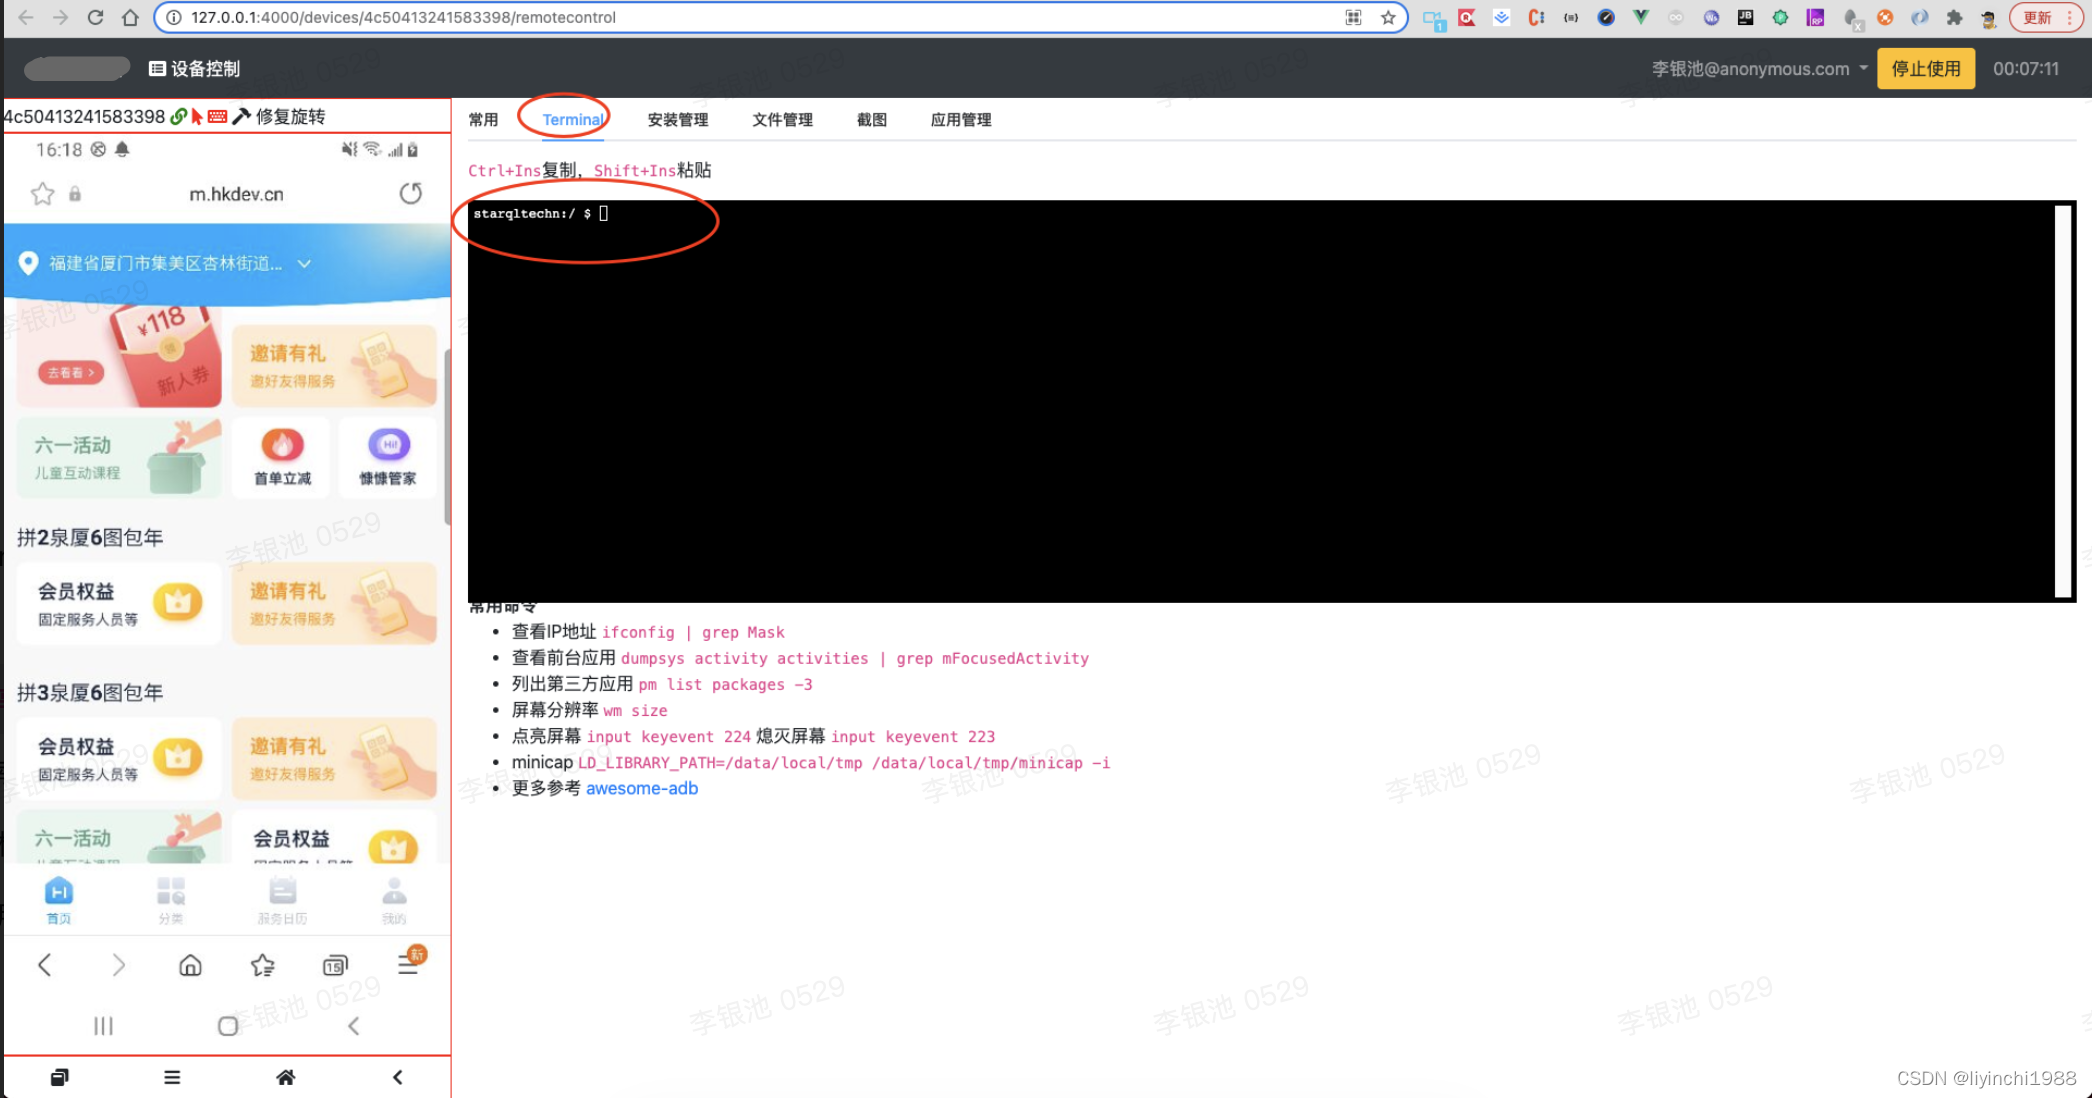
Task: Click the terminal vertical scrollbar
Action: 2062,400
